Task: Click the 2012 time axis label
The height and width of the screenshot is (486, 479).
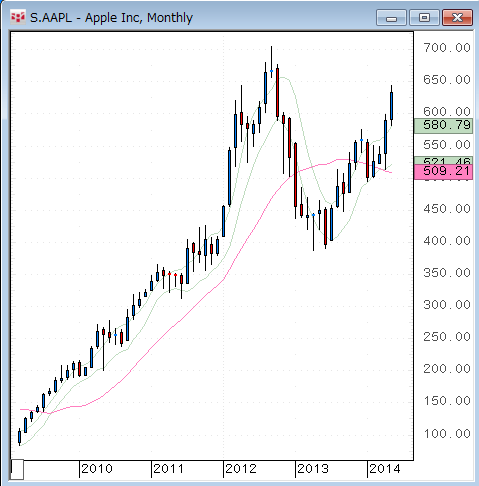Action: coord(241,469)
